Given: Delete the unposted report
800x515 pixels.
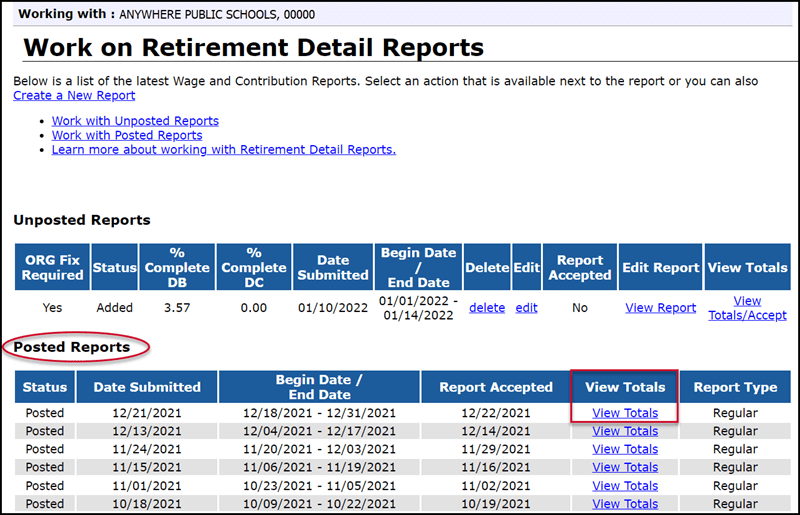Looking at the screenshot, I should pyautogui.click(x=487, y=308).
